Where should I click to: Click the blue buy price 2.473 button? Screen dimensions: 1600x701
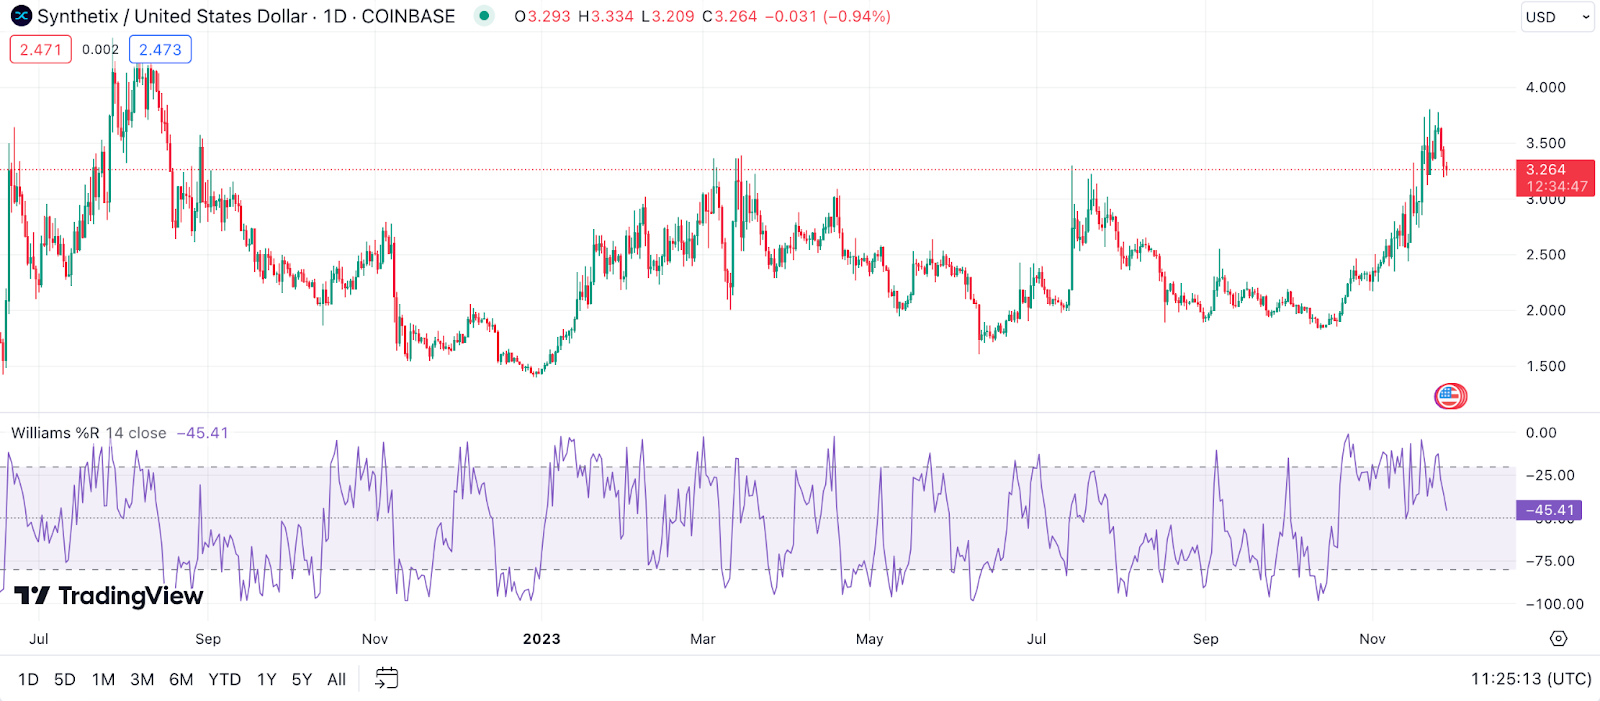pyautogui.click(x=160, y=49)
